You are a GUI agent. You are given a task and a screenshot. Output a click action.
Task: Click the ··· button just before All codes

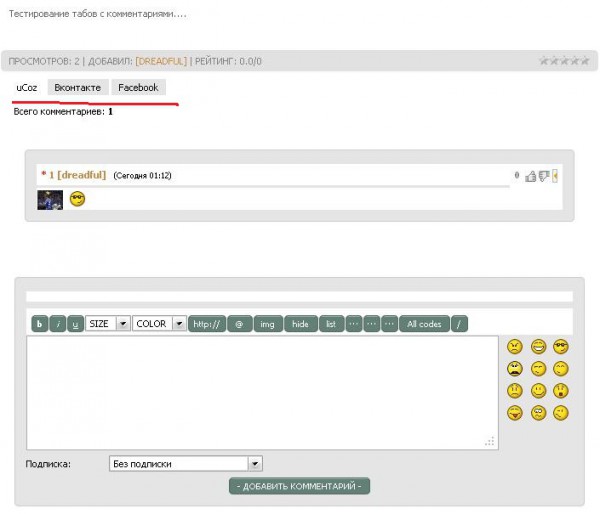pos(389,324)
